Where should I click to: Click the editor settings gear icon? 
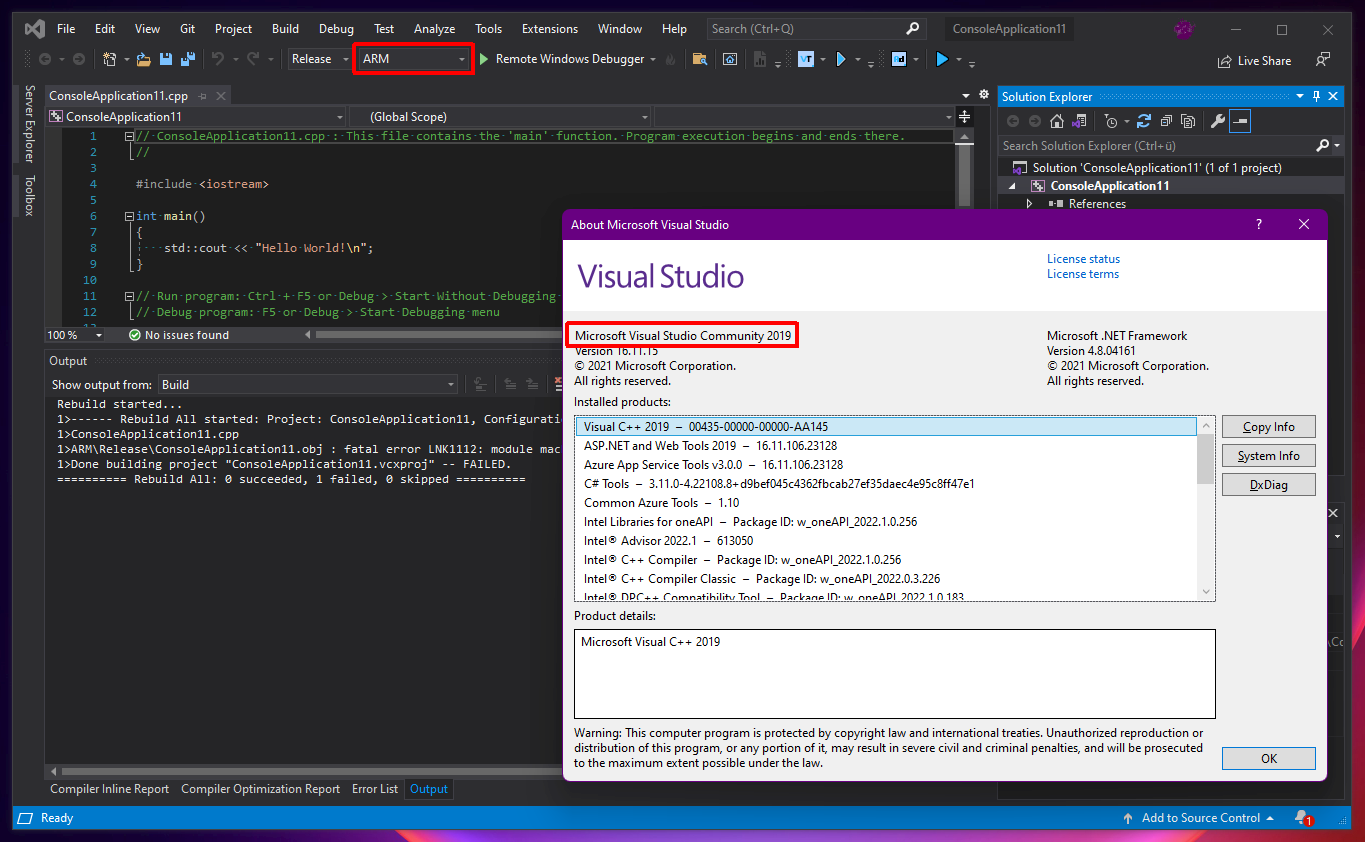pyautogui.click(x=984, y=96)
